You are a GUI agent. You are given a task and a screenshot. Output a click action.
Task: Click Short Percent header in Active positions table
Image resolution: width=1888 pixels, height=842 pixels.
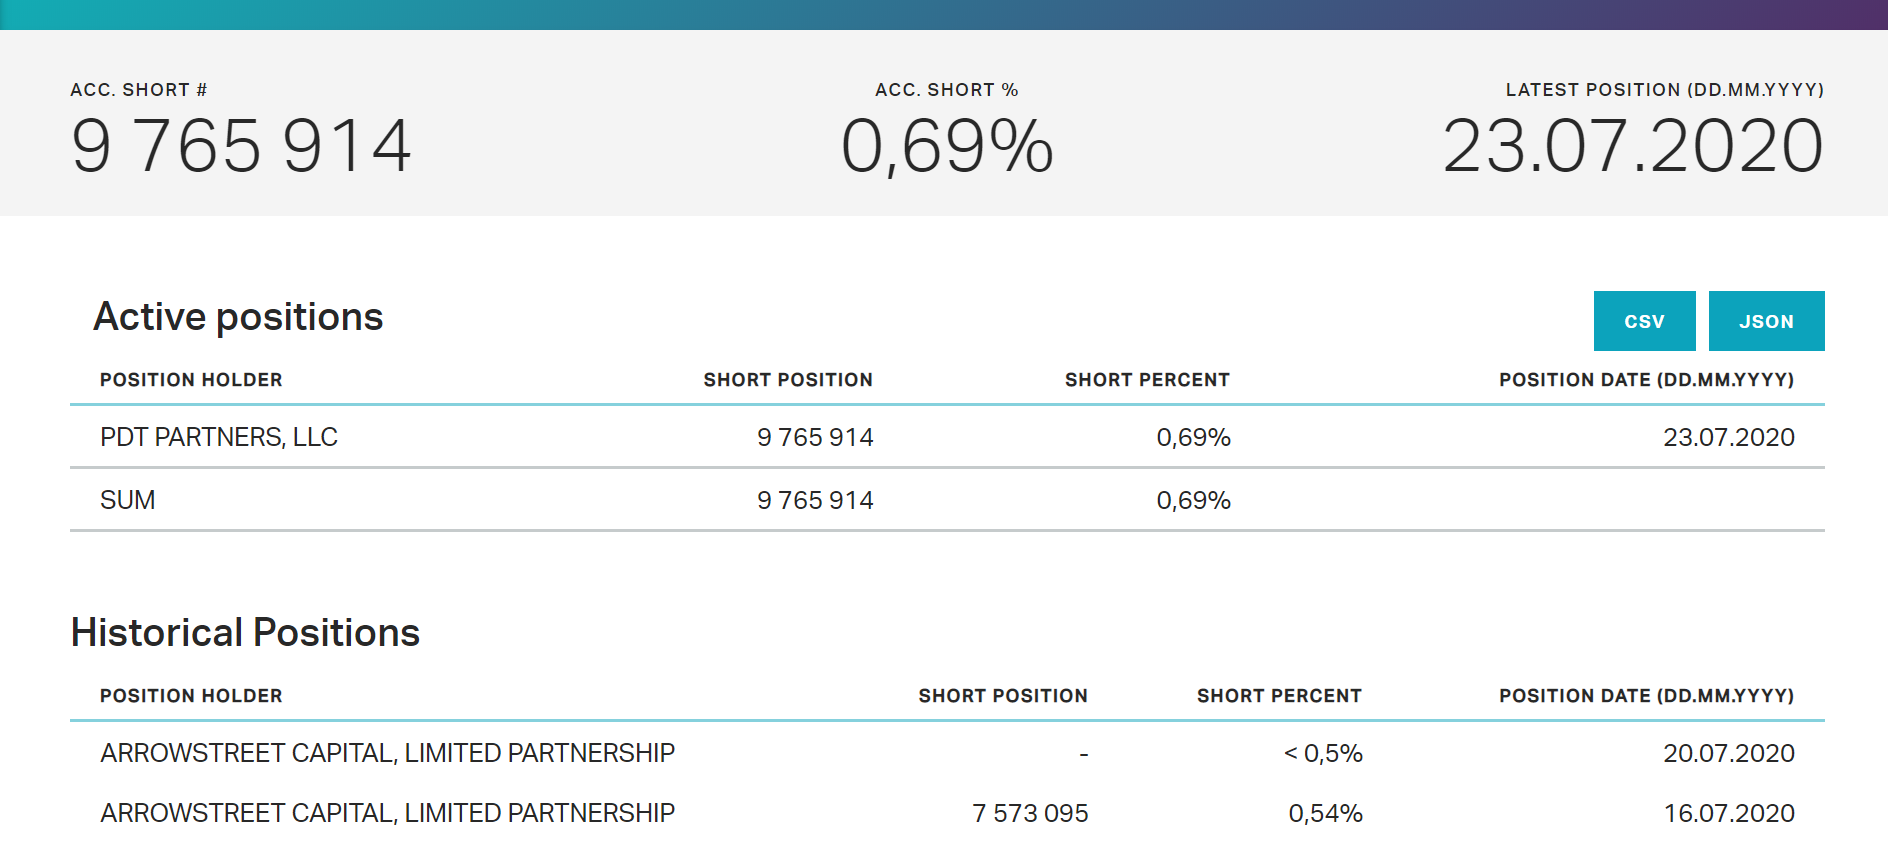tap(1147, 380)
